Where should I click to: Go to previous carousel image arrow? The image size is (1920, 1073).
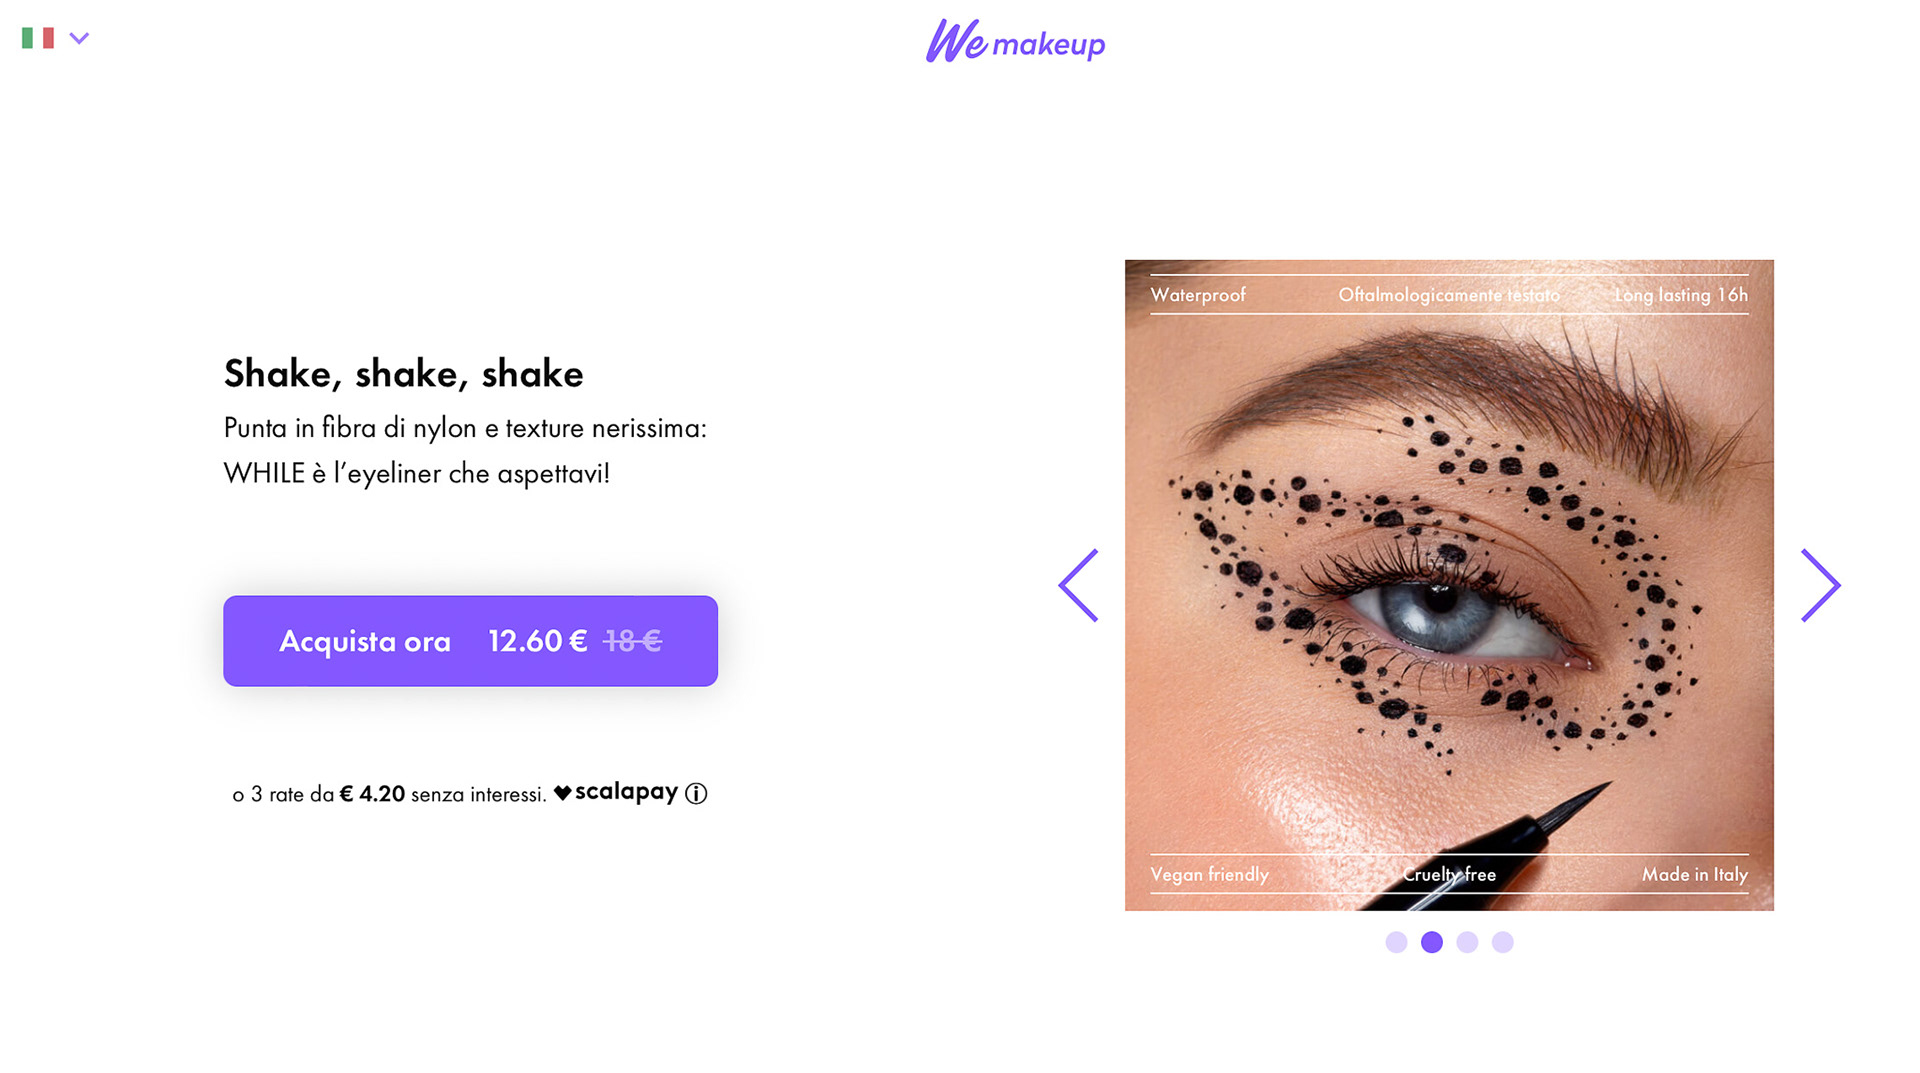coord(1078,585)
